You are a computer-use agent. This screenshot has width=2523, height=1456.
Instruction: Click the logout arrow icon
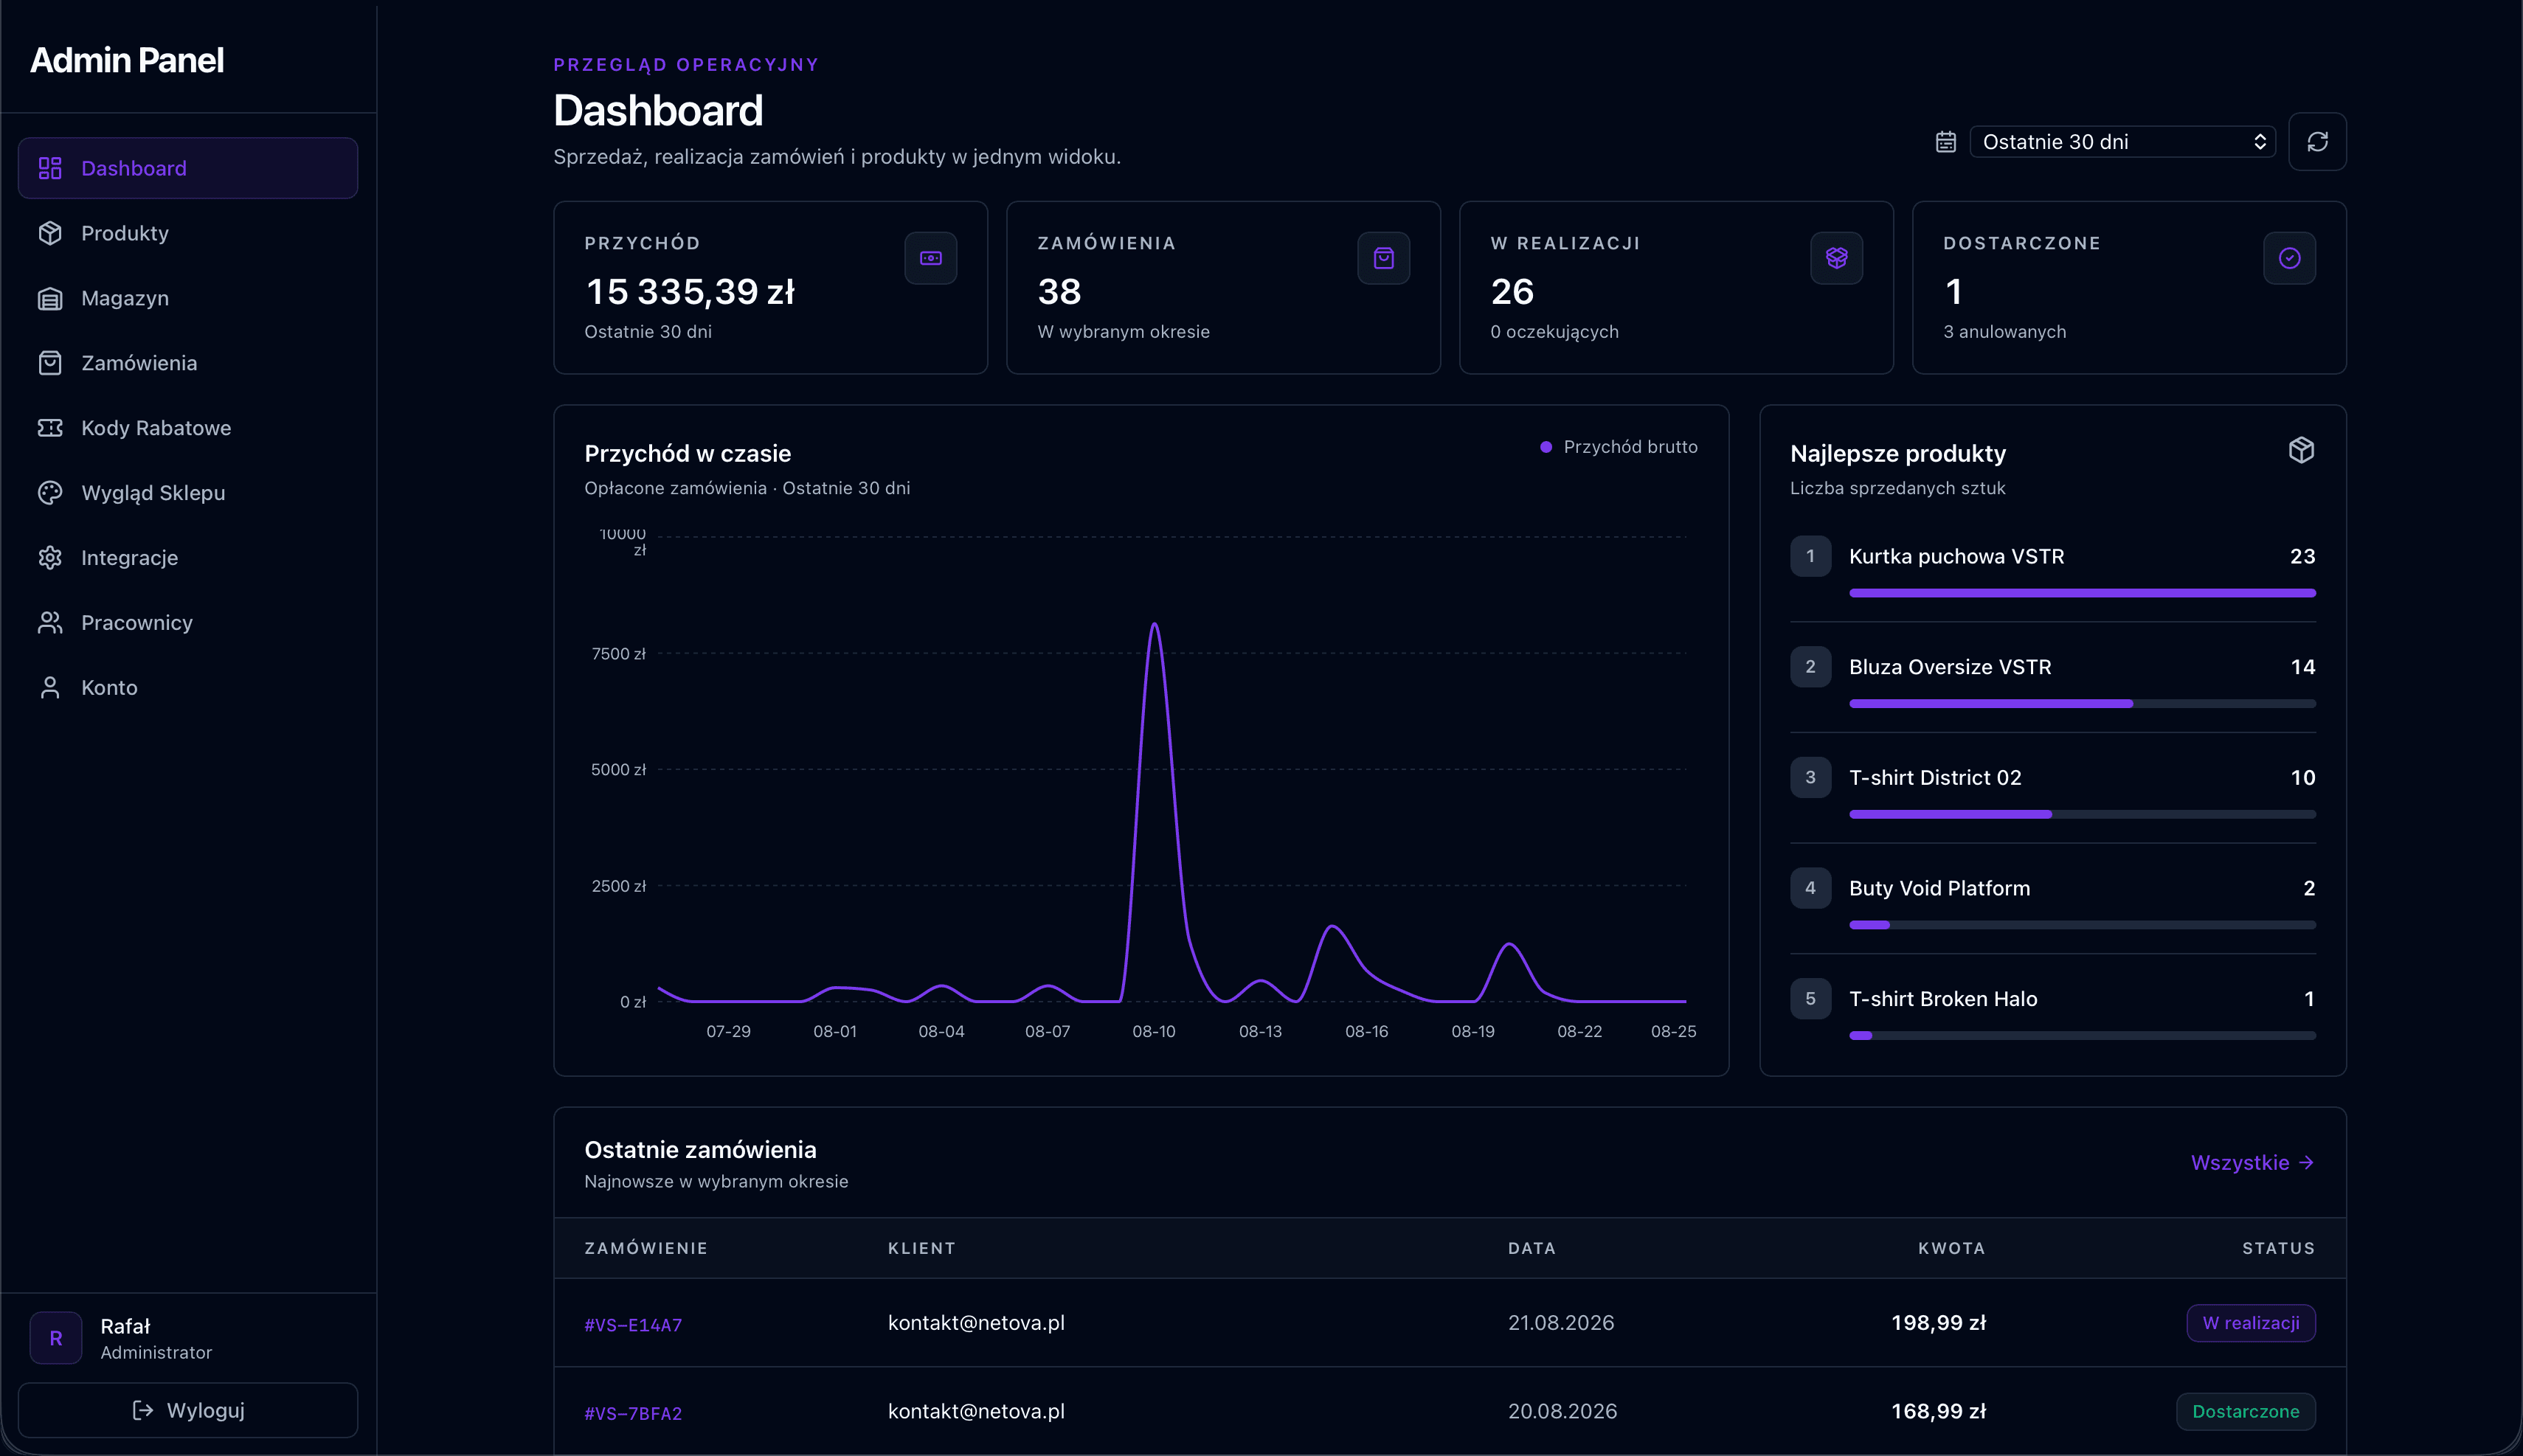(x=143, y=1410)
